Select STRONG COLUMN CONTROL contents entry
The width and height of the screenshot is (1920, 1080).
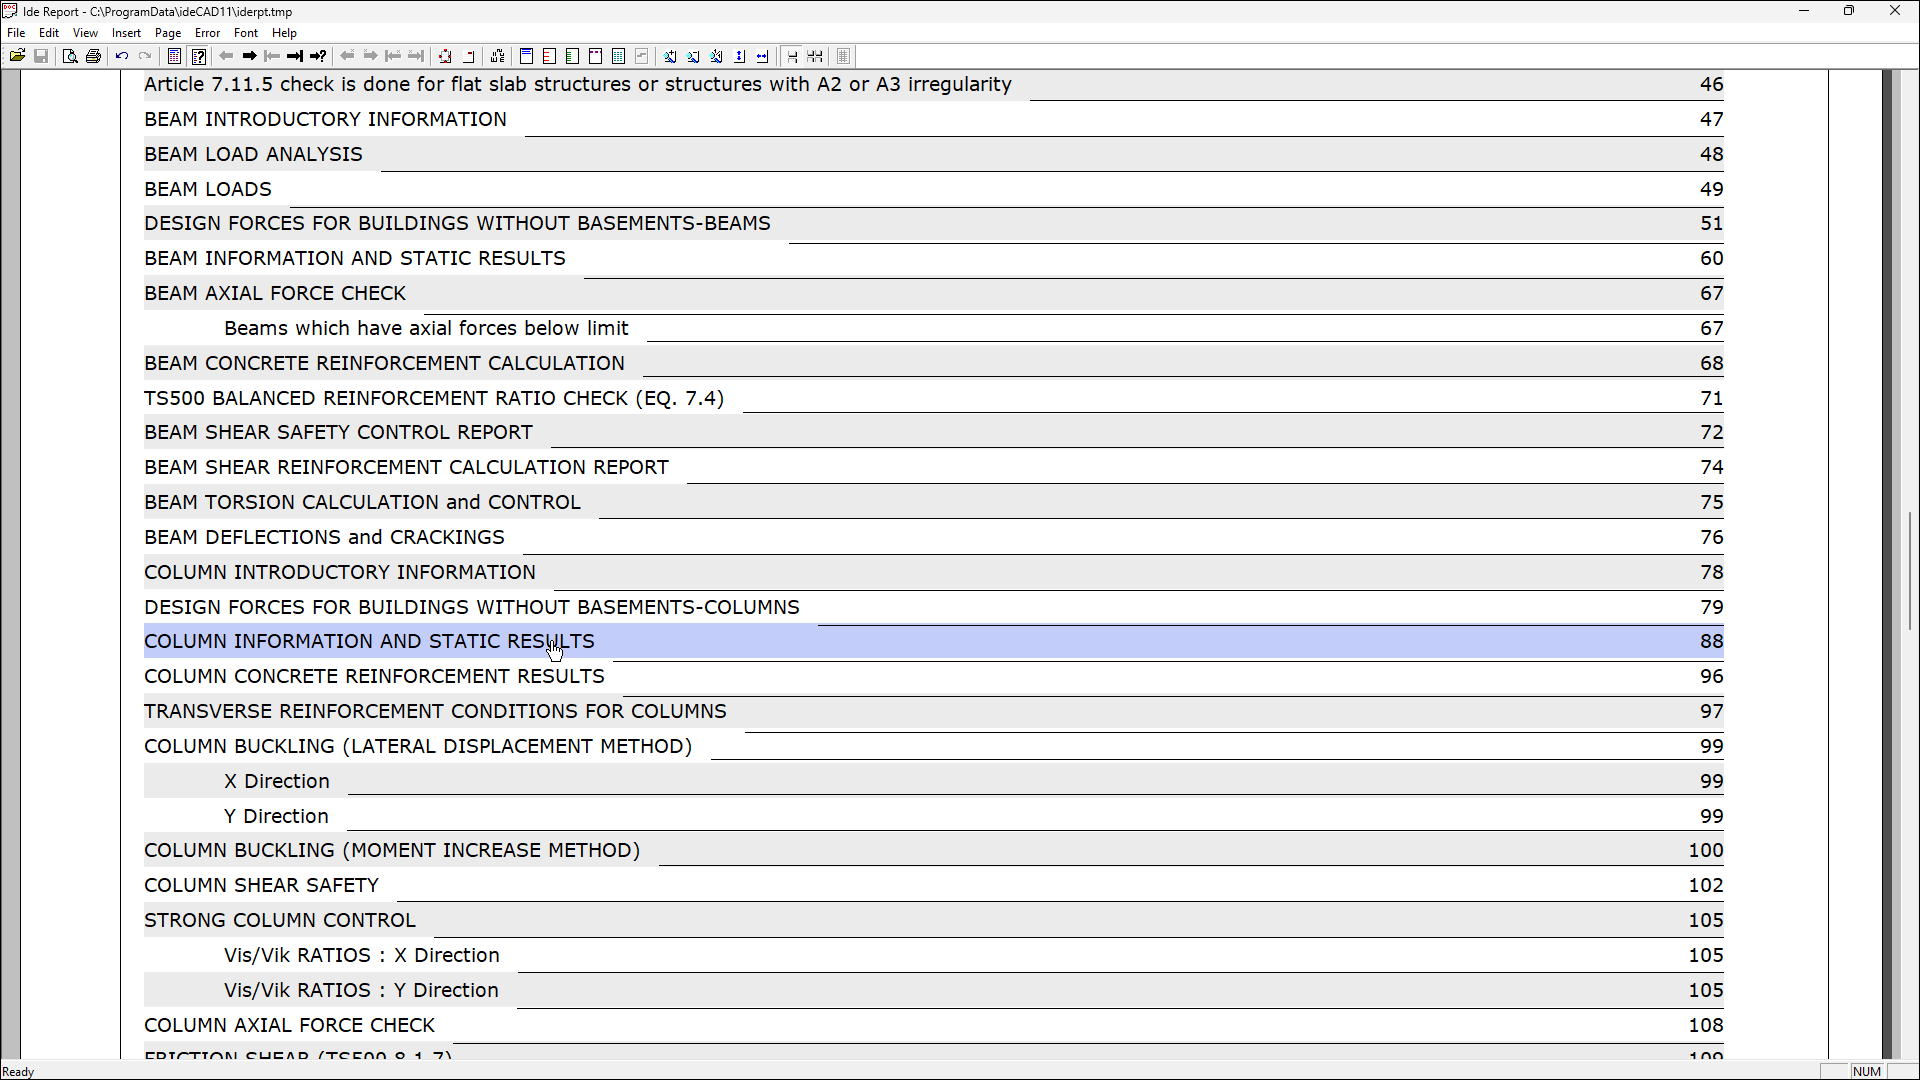279,920
